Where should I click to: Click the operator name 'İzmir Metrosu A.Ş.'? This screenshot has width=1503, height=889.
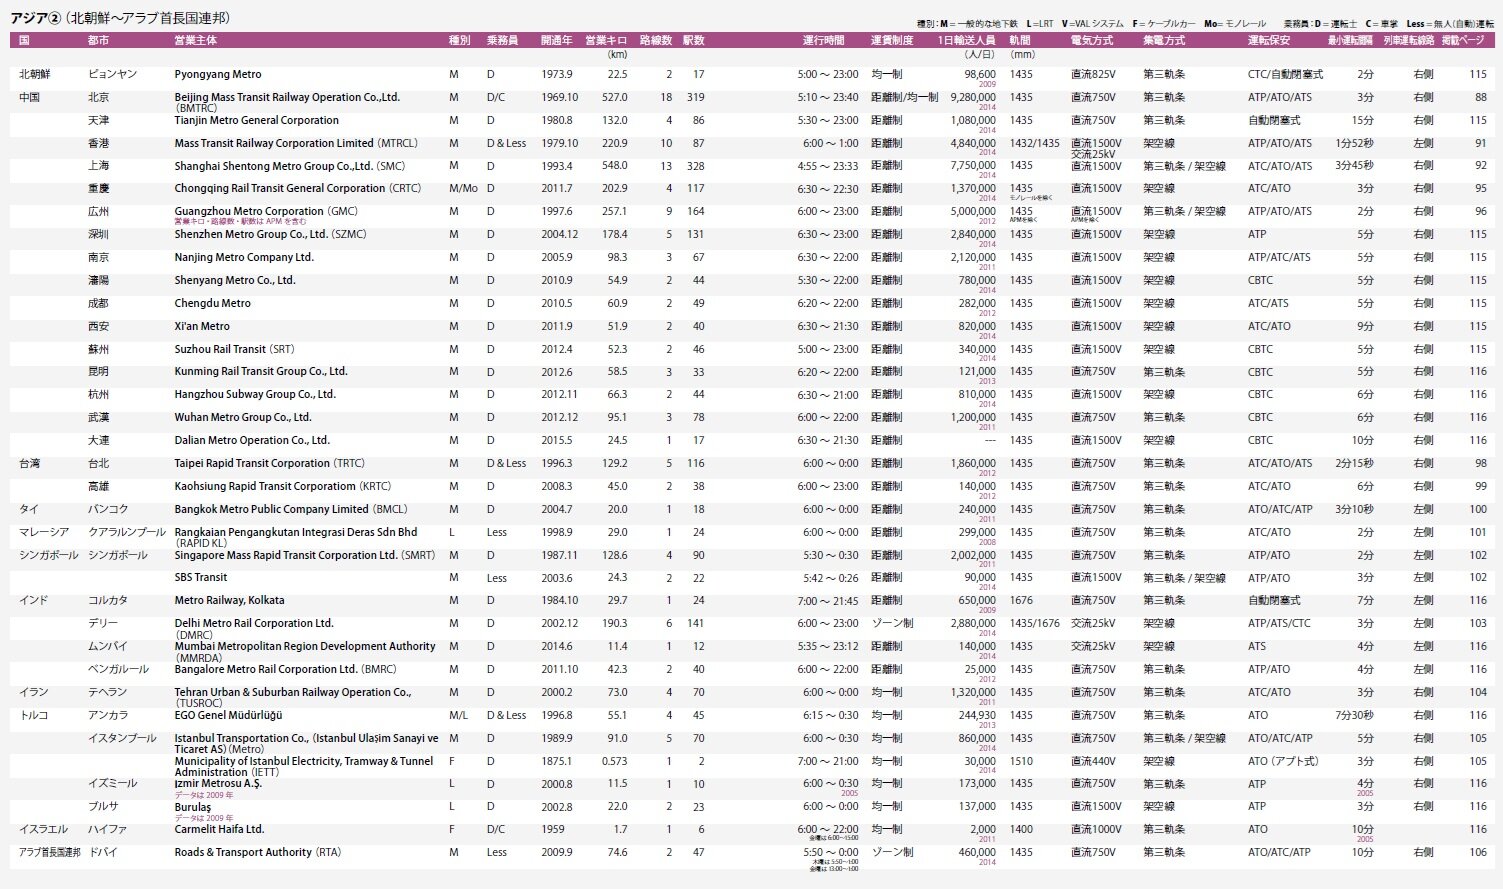tap(218, 784)
